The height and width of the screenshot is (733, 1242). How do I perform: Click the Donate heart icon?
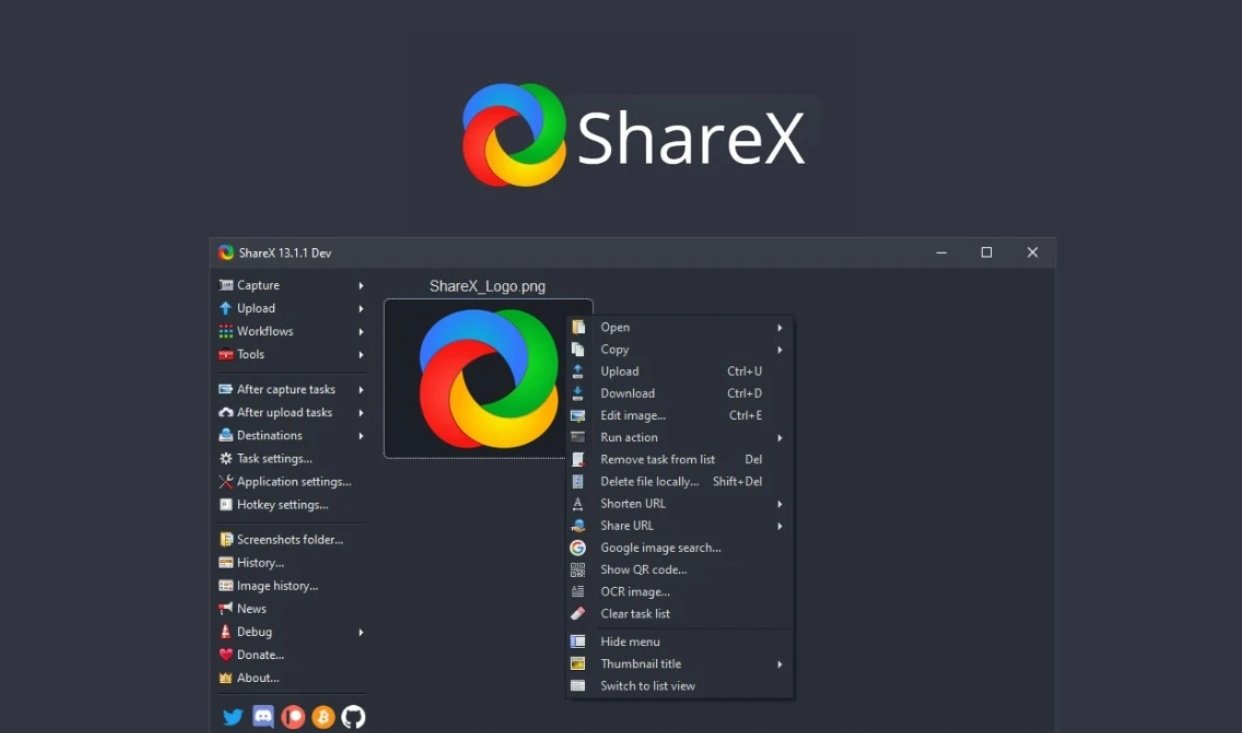(226, 655)
